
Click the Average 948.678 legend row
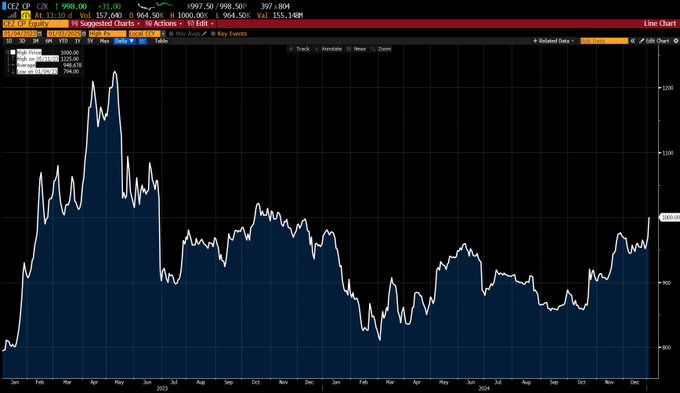tap(48, 65)
